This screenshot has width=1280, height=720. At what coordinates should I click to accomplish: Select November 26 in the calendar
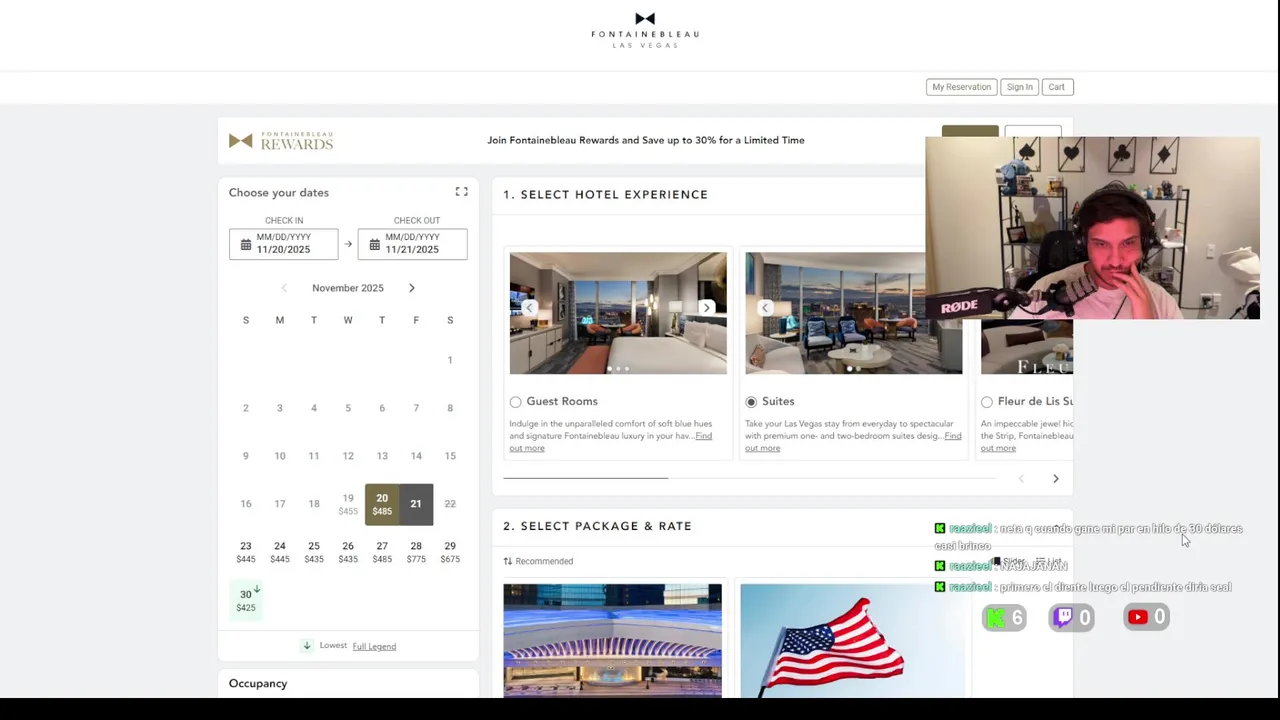click(348, 552)
